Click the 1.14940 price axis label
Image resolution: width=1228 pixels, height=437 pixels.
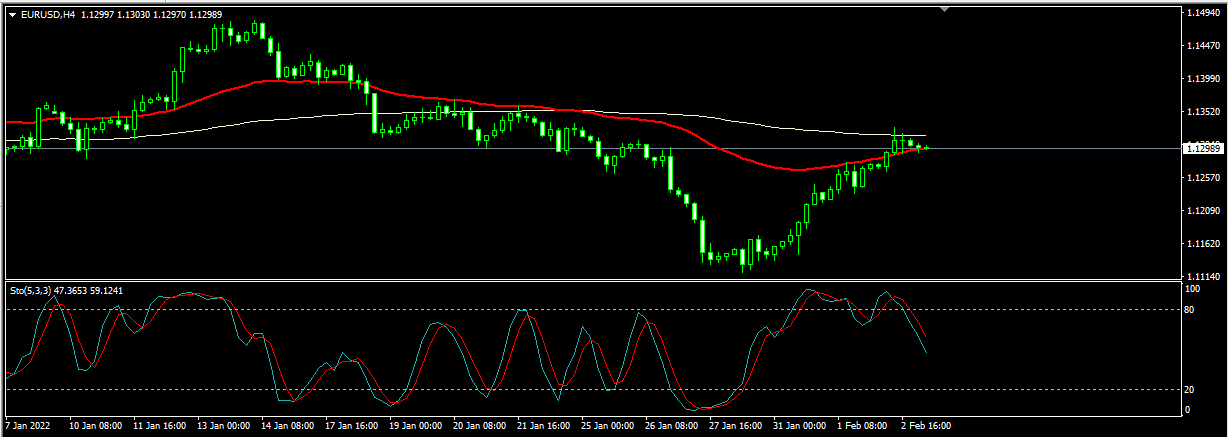[1202, 14]
